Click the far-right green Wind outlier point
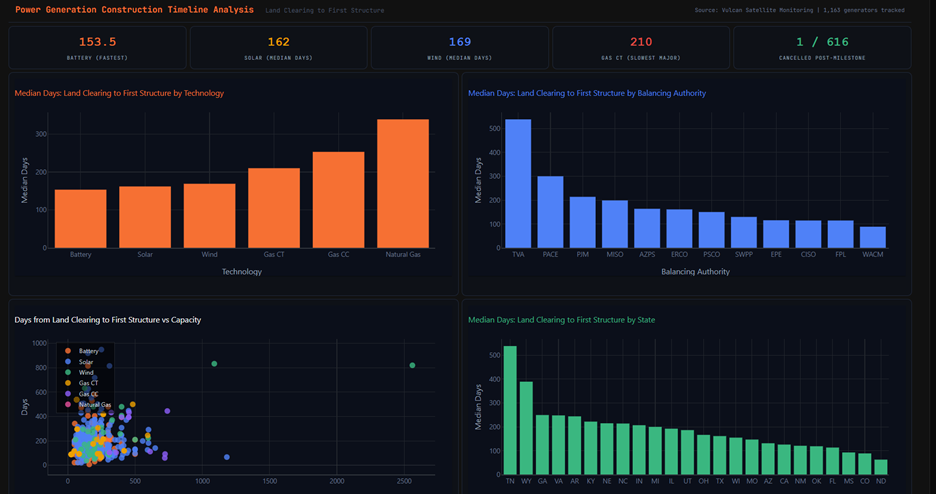Screen dimensions: 936x494 coord(412,365)
